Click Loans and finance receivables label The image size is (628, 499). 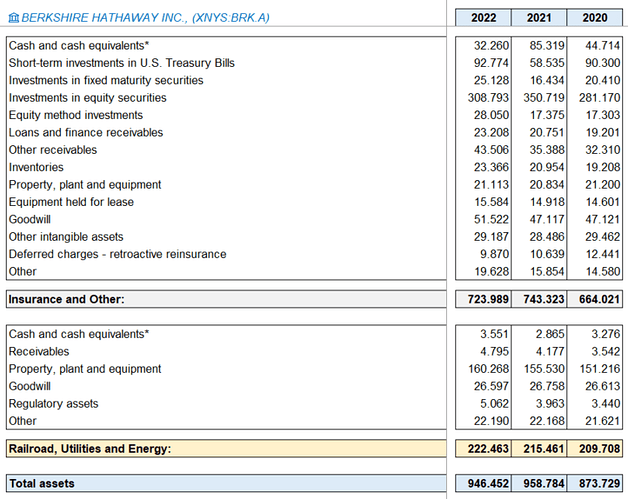(86, 133)
